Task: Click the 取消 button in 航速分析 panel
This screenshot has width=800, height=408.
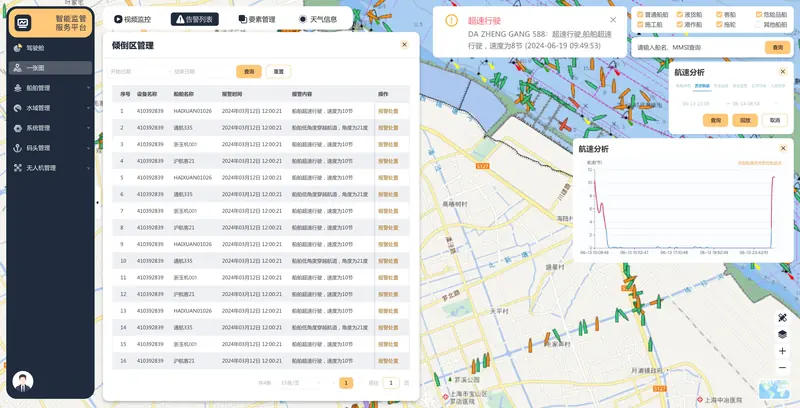Action: pos(774,120)
